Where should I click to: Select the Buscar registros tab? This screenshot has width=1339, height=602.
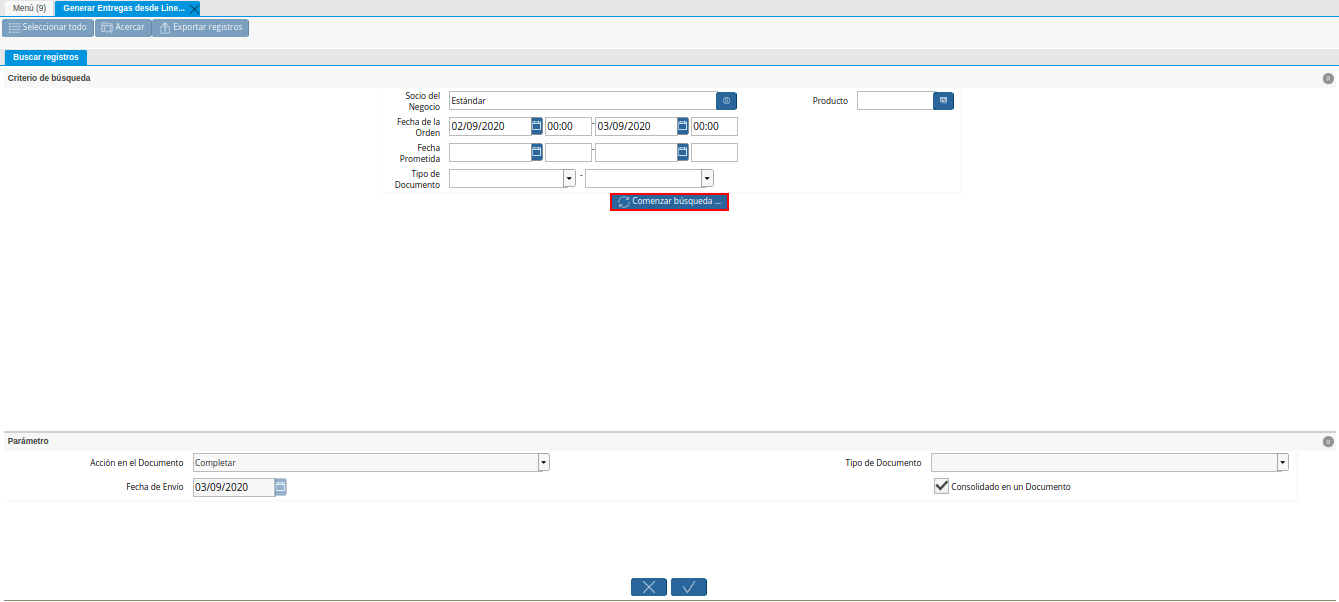click(46, 57)
